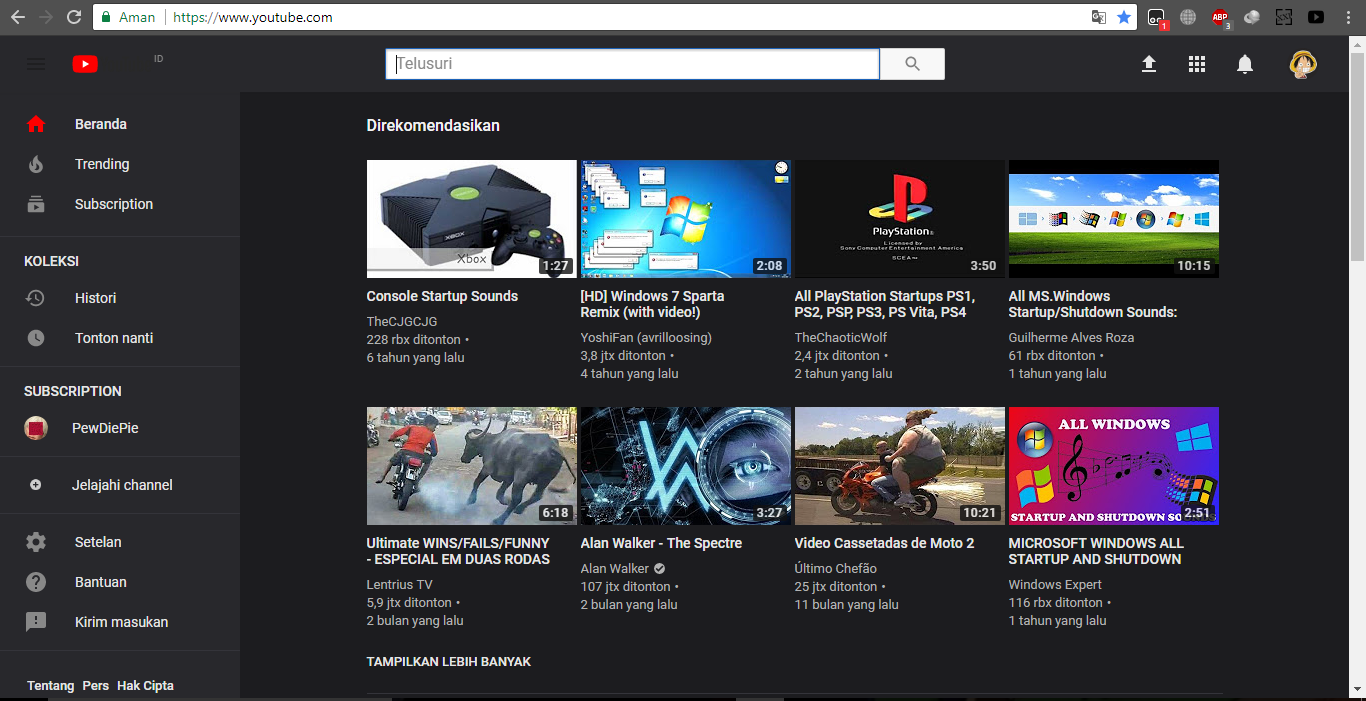1366x701 pixels.
Task: Open the YouTube apps grid
Action: coord(1197,64)
